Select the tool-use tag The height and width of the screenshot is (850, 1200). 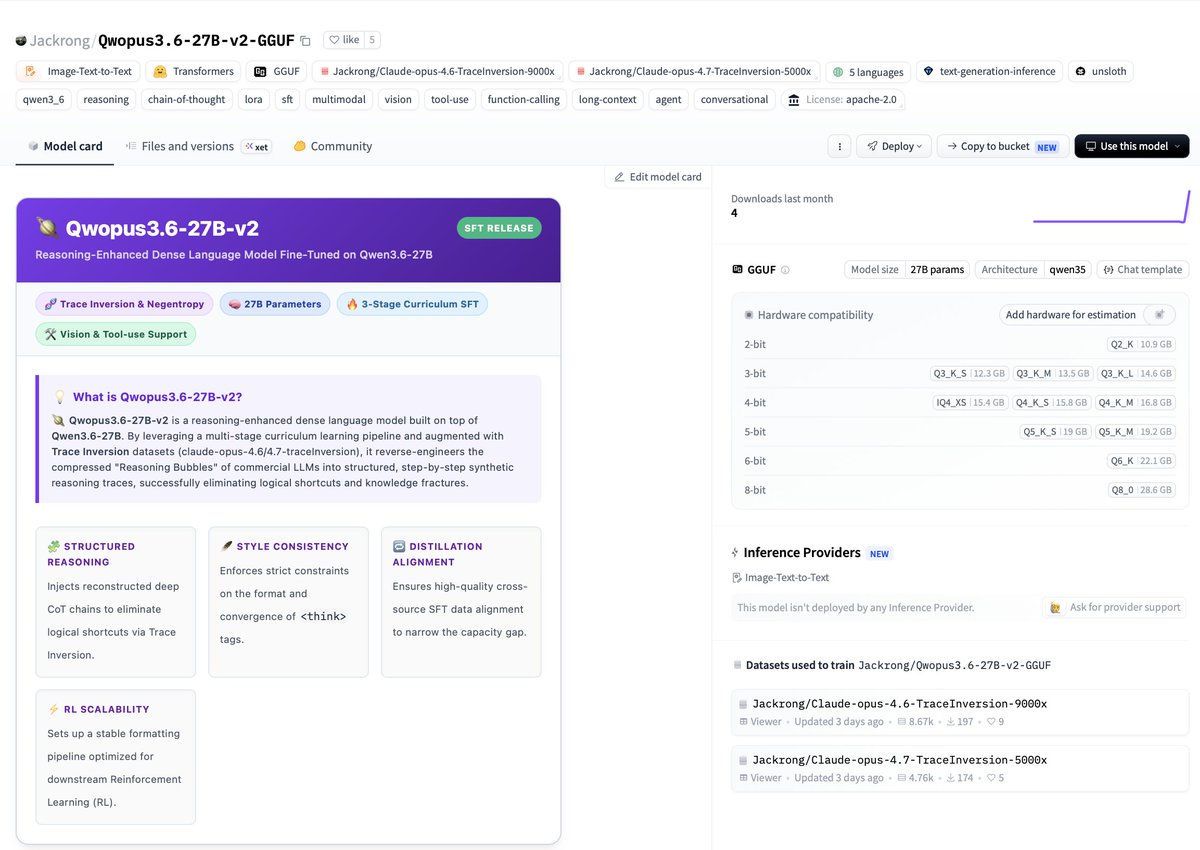coord(450,100)
